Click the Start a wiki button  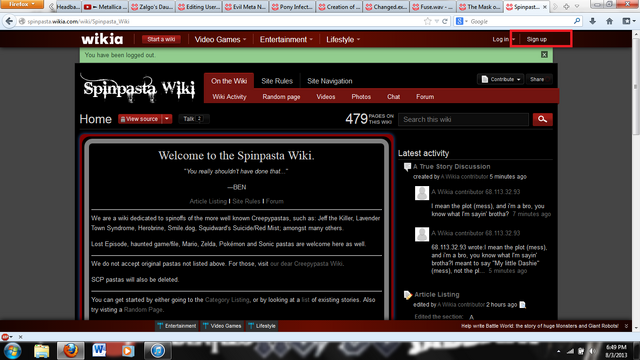tap(161, 39)
